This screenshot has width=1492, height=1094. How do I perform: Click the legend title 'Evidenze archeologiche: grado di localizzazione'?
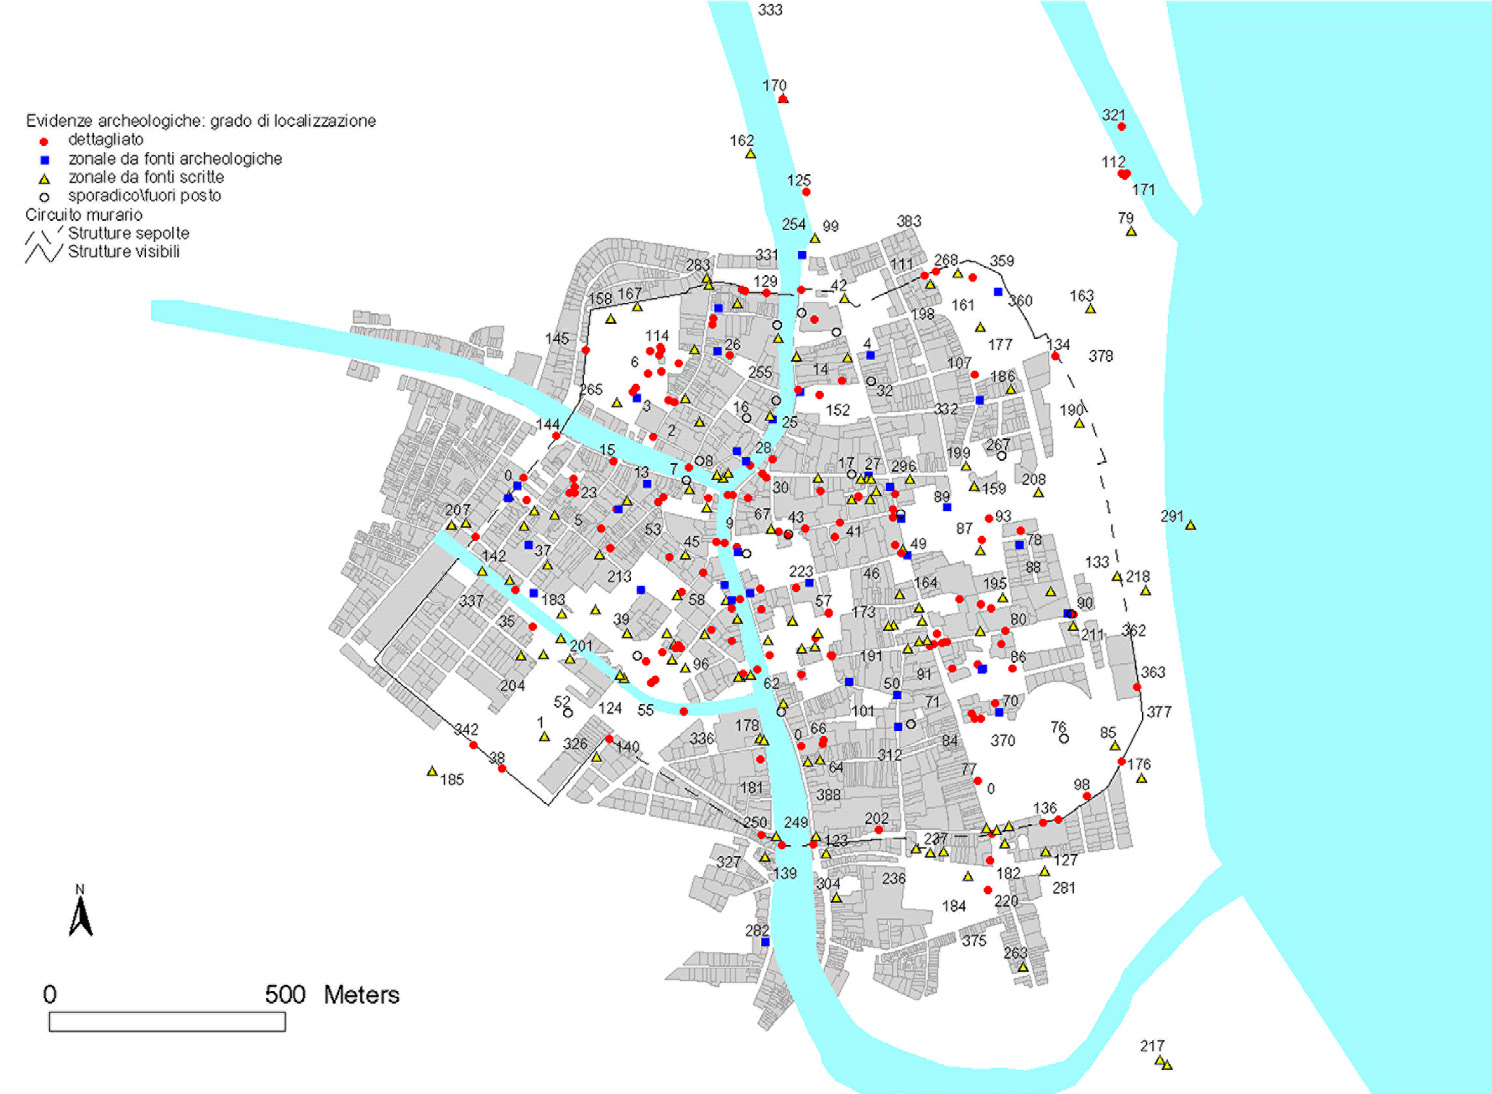tap(201, 121)
